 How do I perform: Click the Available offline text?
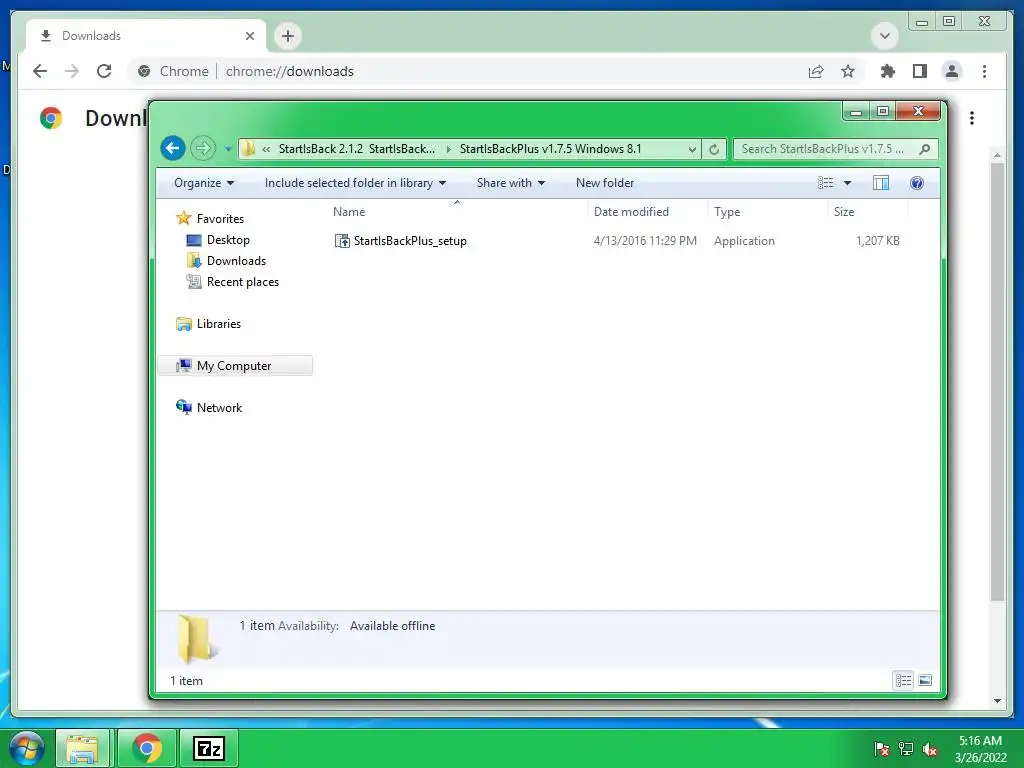point(392,626)
